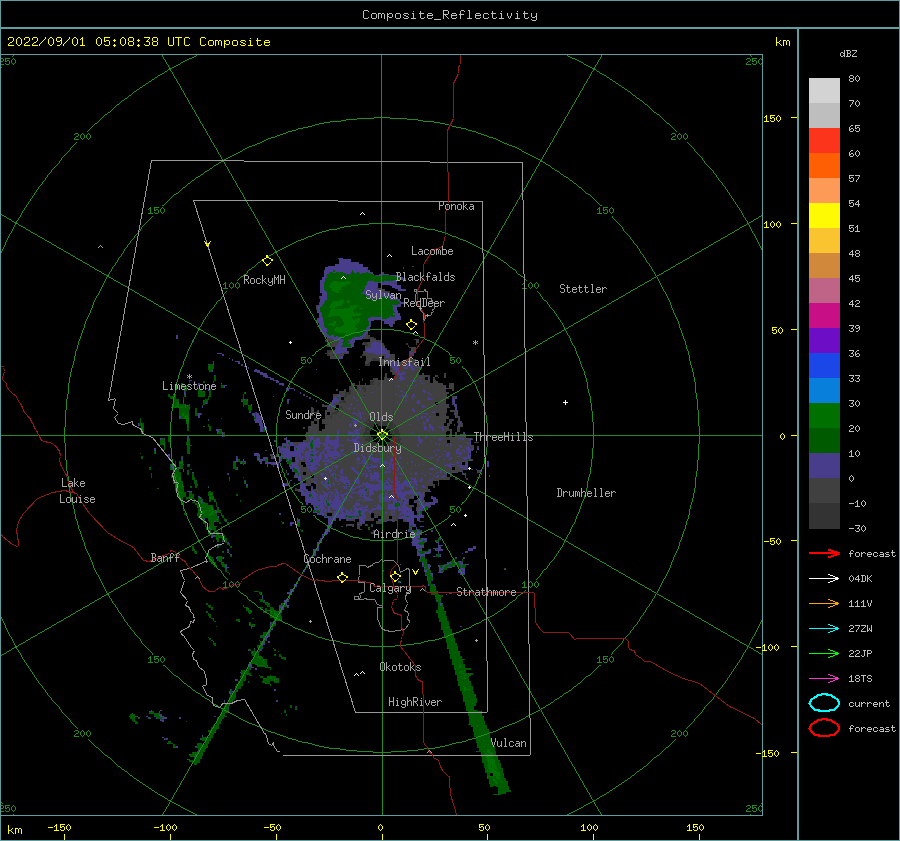Click the magenta 18TS arrow in legend
The image size is (900, 841).
tap(824, 679)
